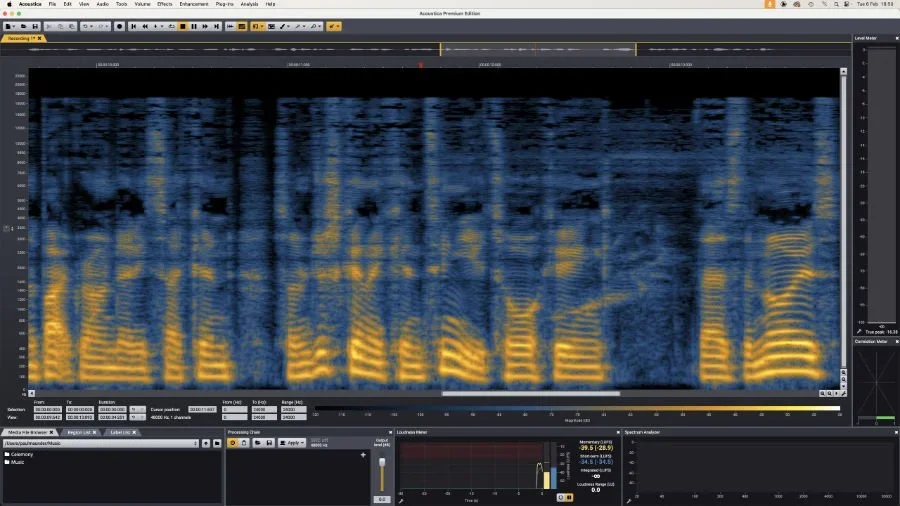Click the Cut scissors icon
The image size is (900, 506).
point(49,26)
